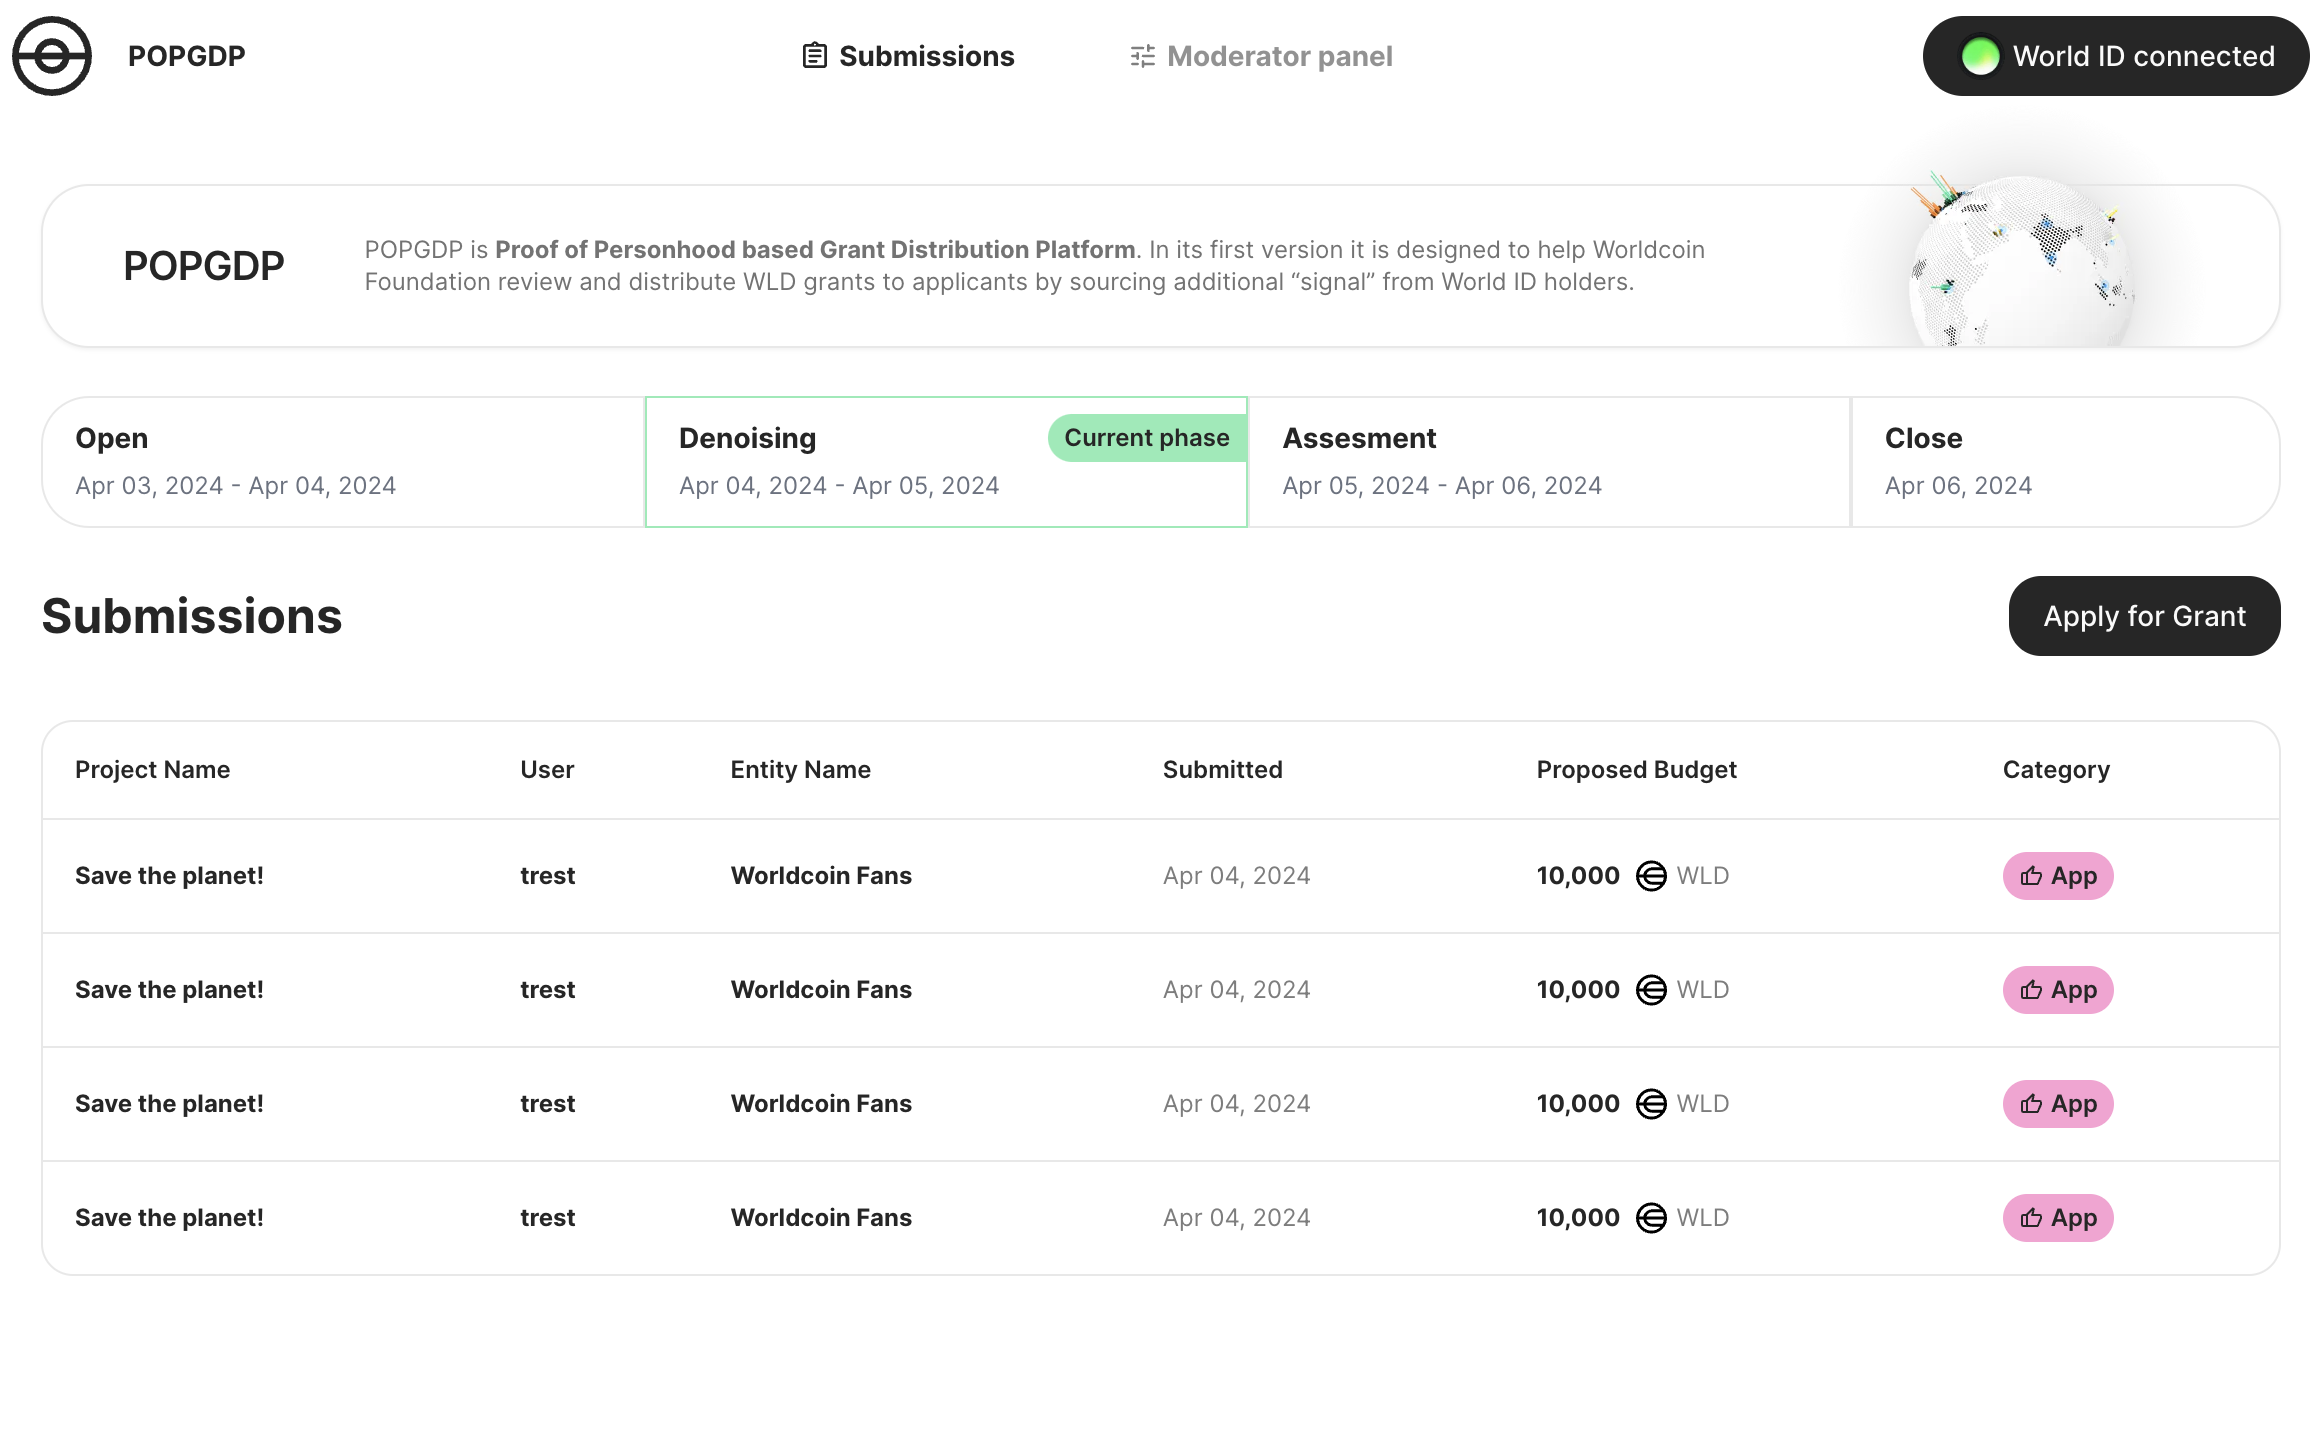Screen dimensions: 2324x1454
Task: Click the thumbs-up App badge in second row
Action: [2057, 990]
